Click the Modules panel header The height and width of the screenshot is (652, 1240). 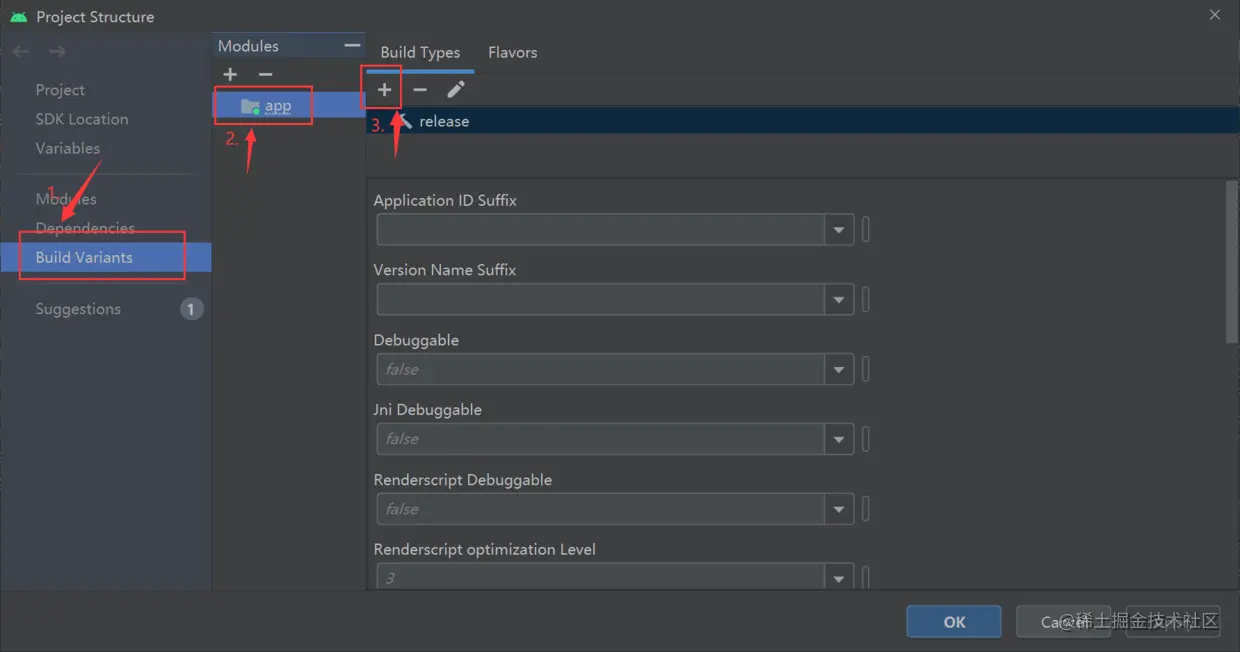(289, 45)
